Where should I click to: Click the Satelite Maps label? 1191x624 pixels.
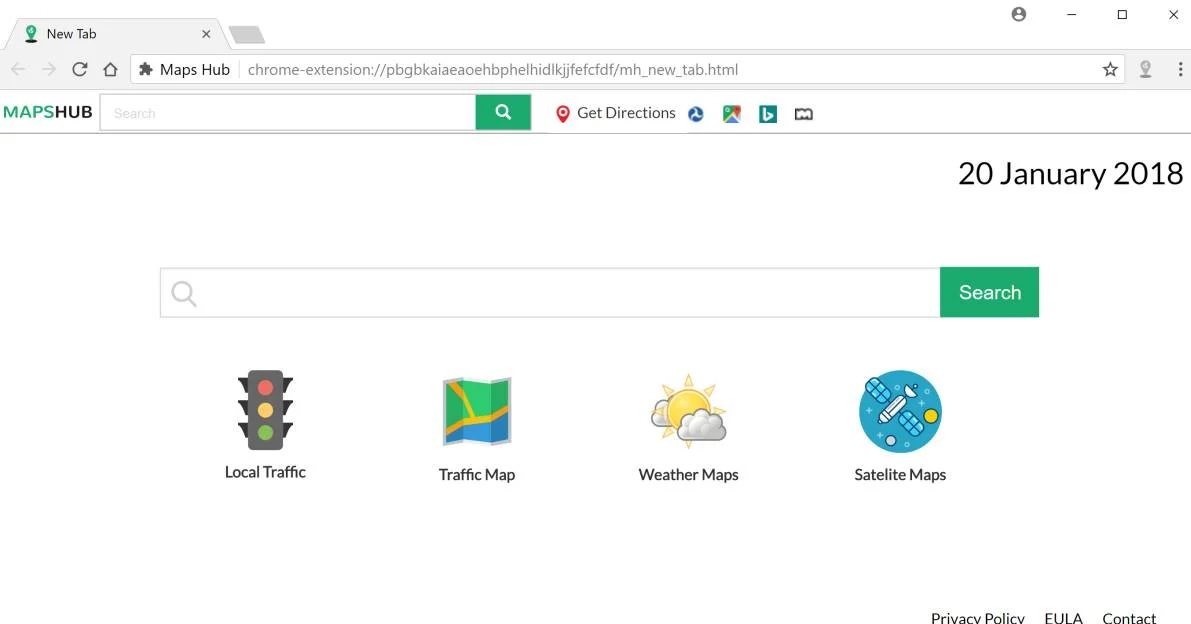[x=900, y=474]
